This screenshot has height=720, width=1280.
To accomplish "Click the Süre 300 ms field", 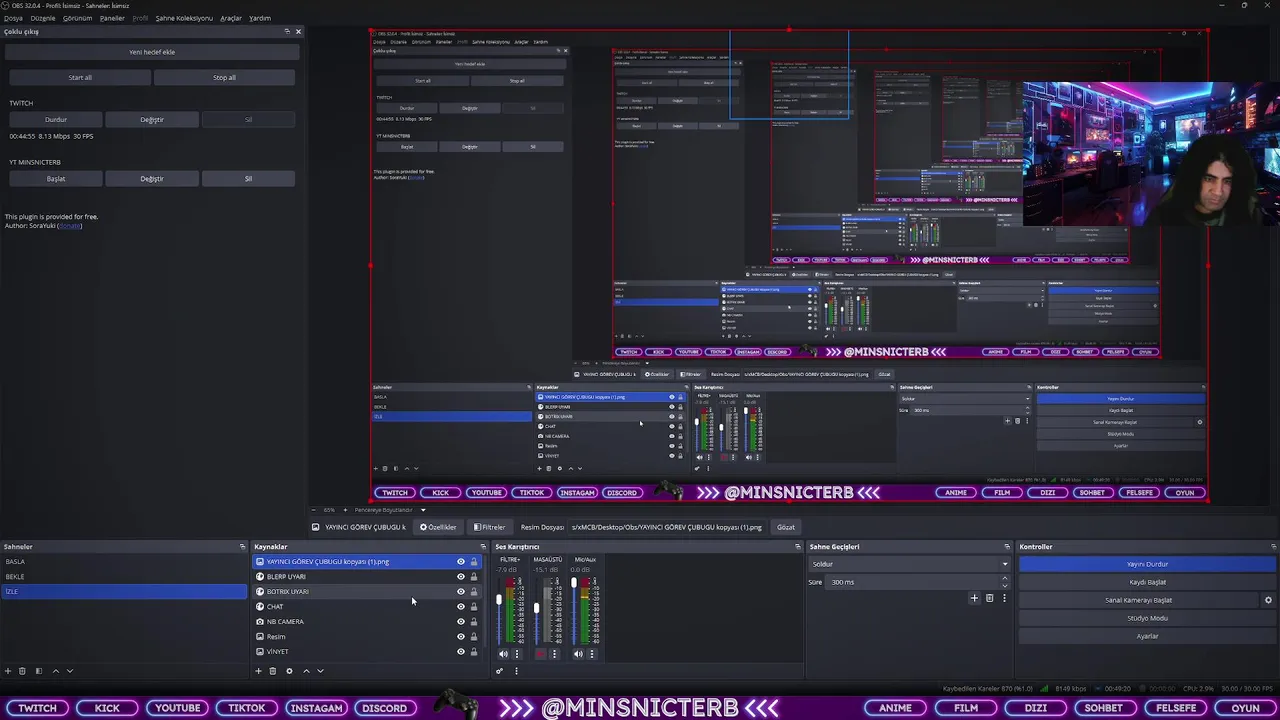I will click(913, 582).
